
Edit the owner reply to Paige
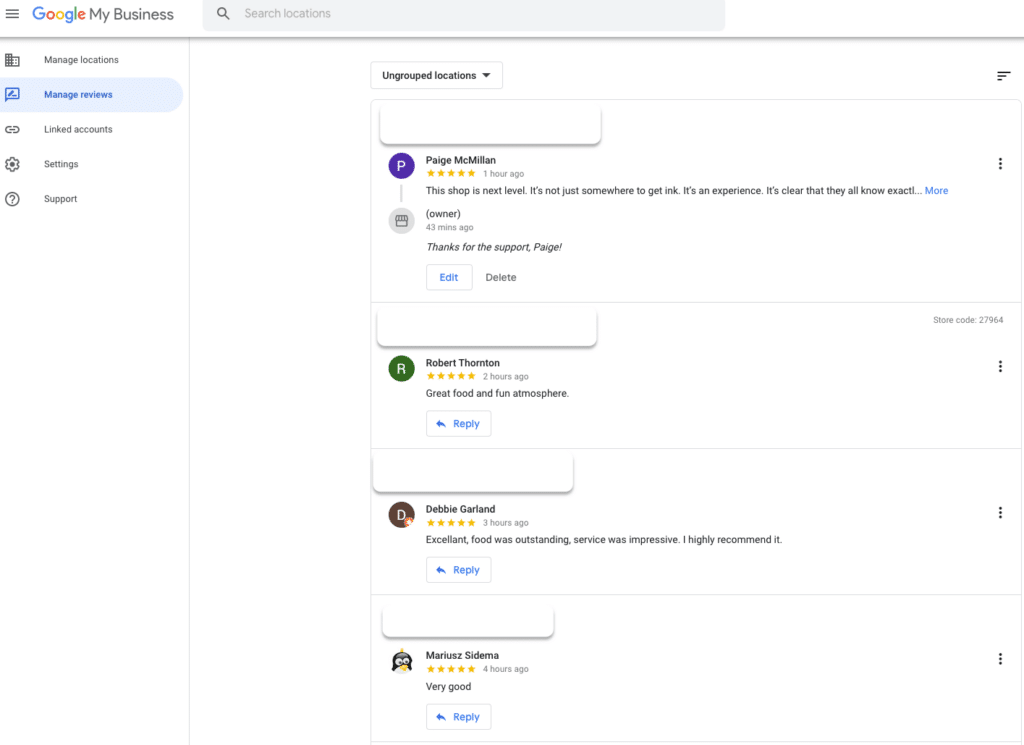click(x=449, y=277)
